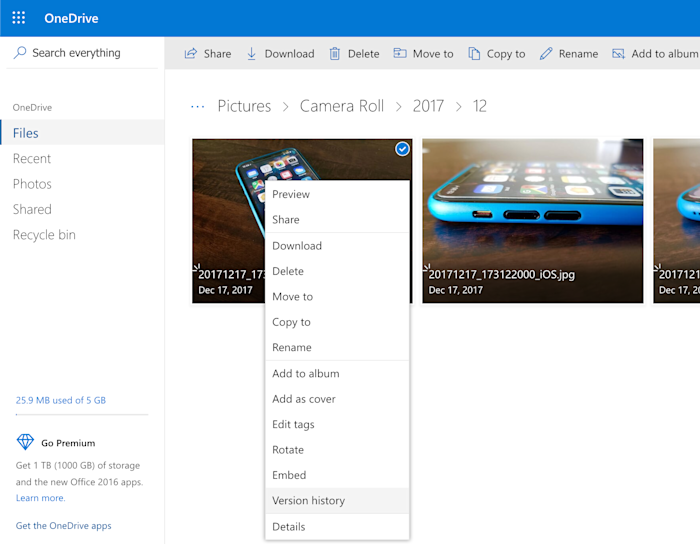Click the Go Premium diamond icon

click(x=25, y=442)
